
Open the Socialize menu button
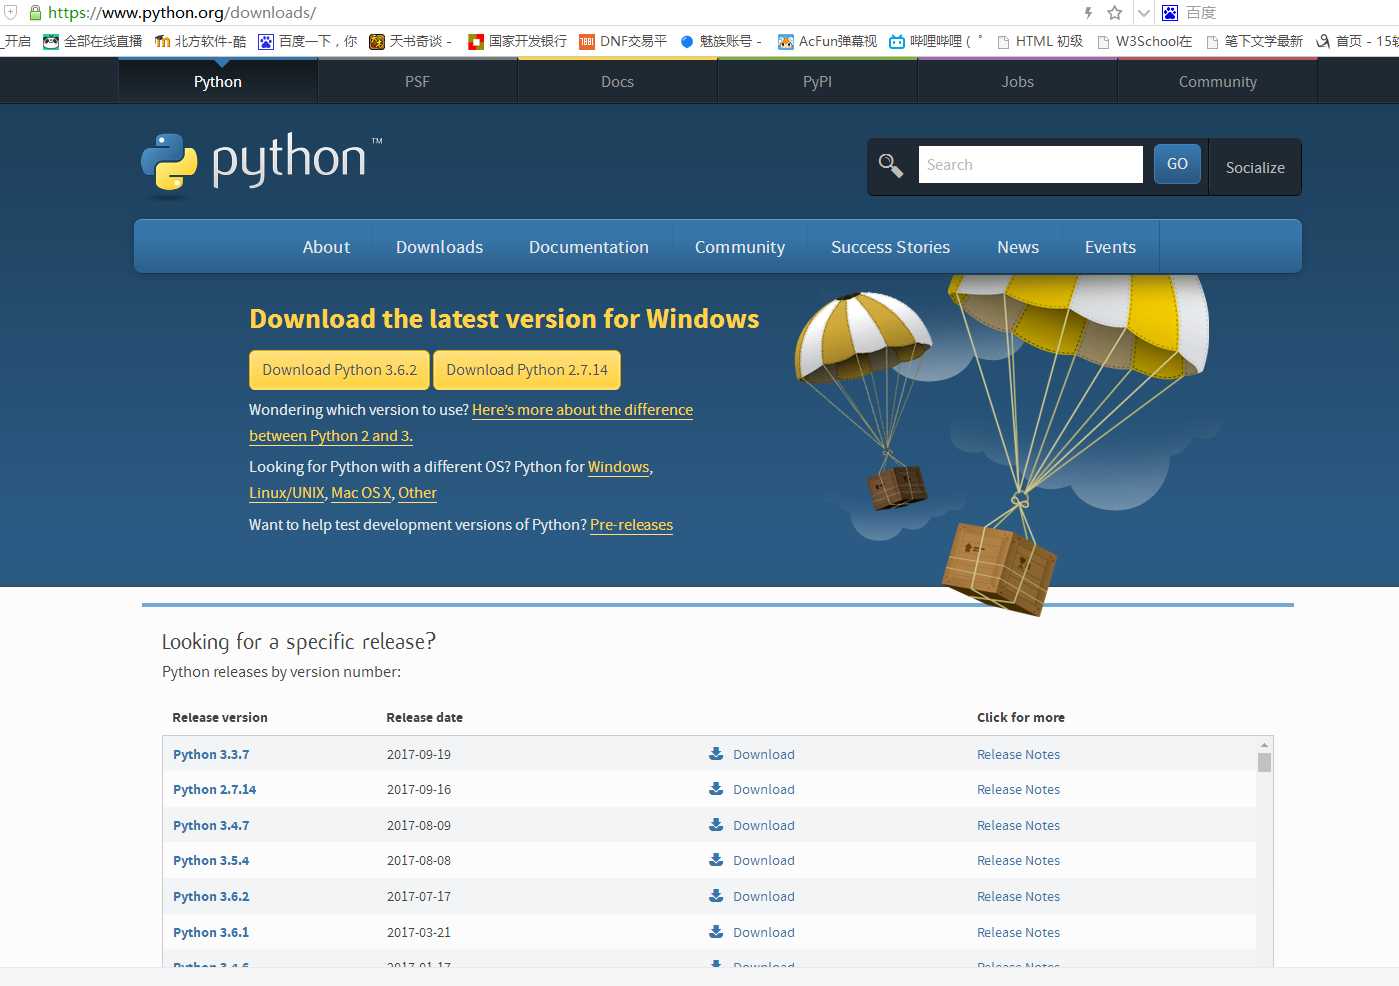[x=1255, y=167]
